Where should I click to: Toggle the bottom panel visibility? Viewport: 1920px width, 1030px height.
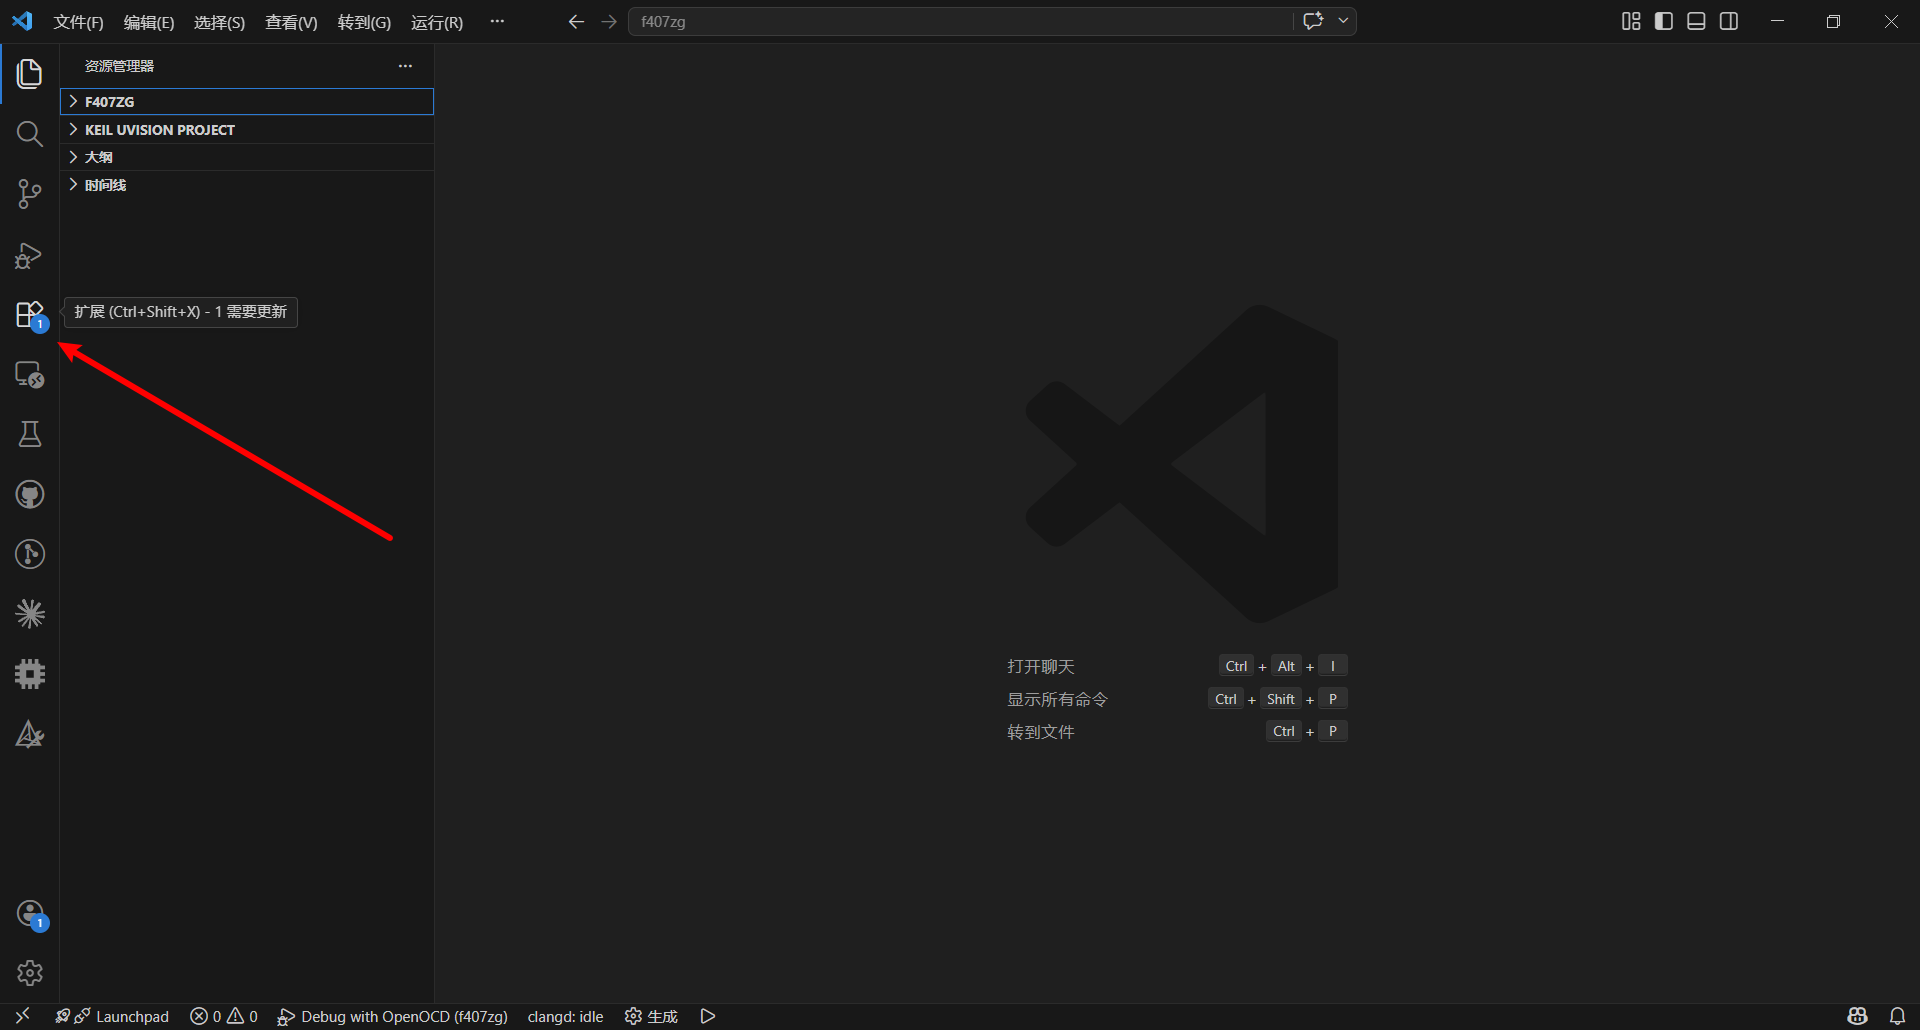(x=1696, y=21)
